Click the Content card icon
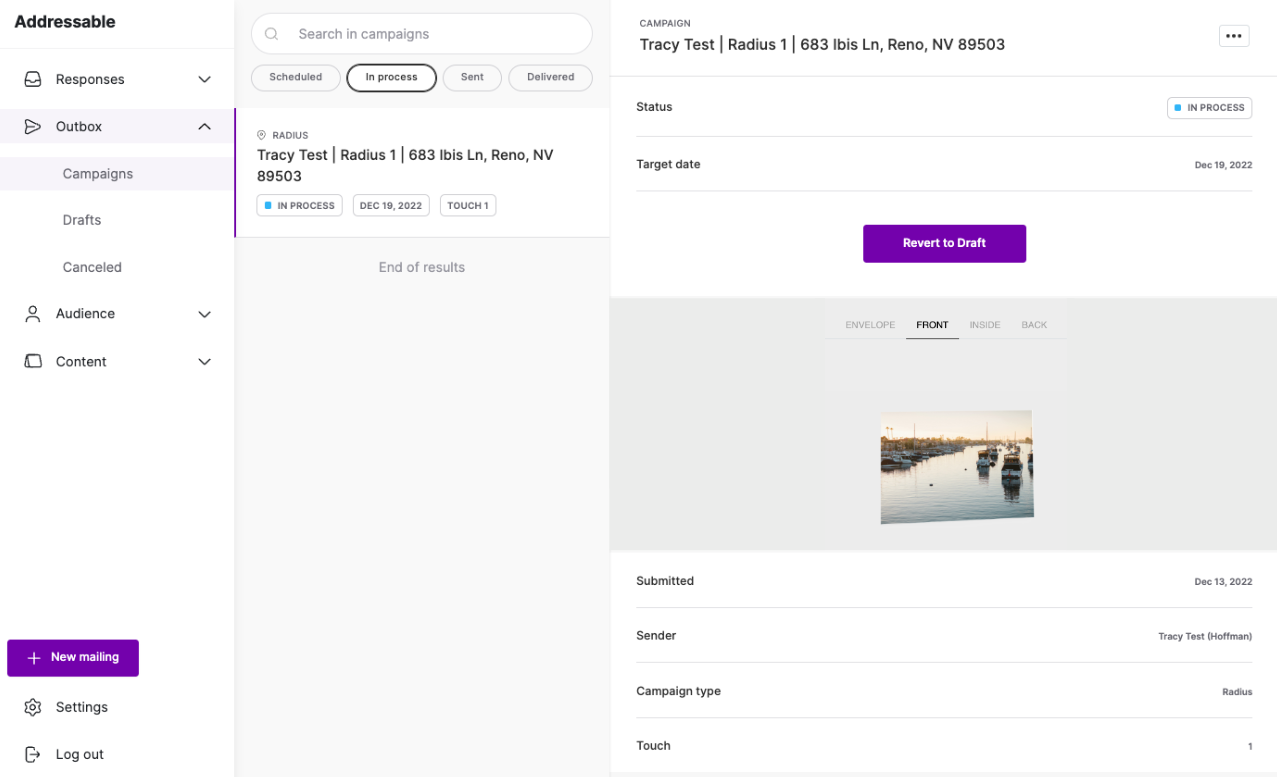 (33, 361)
